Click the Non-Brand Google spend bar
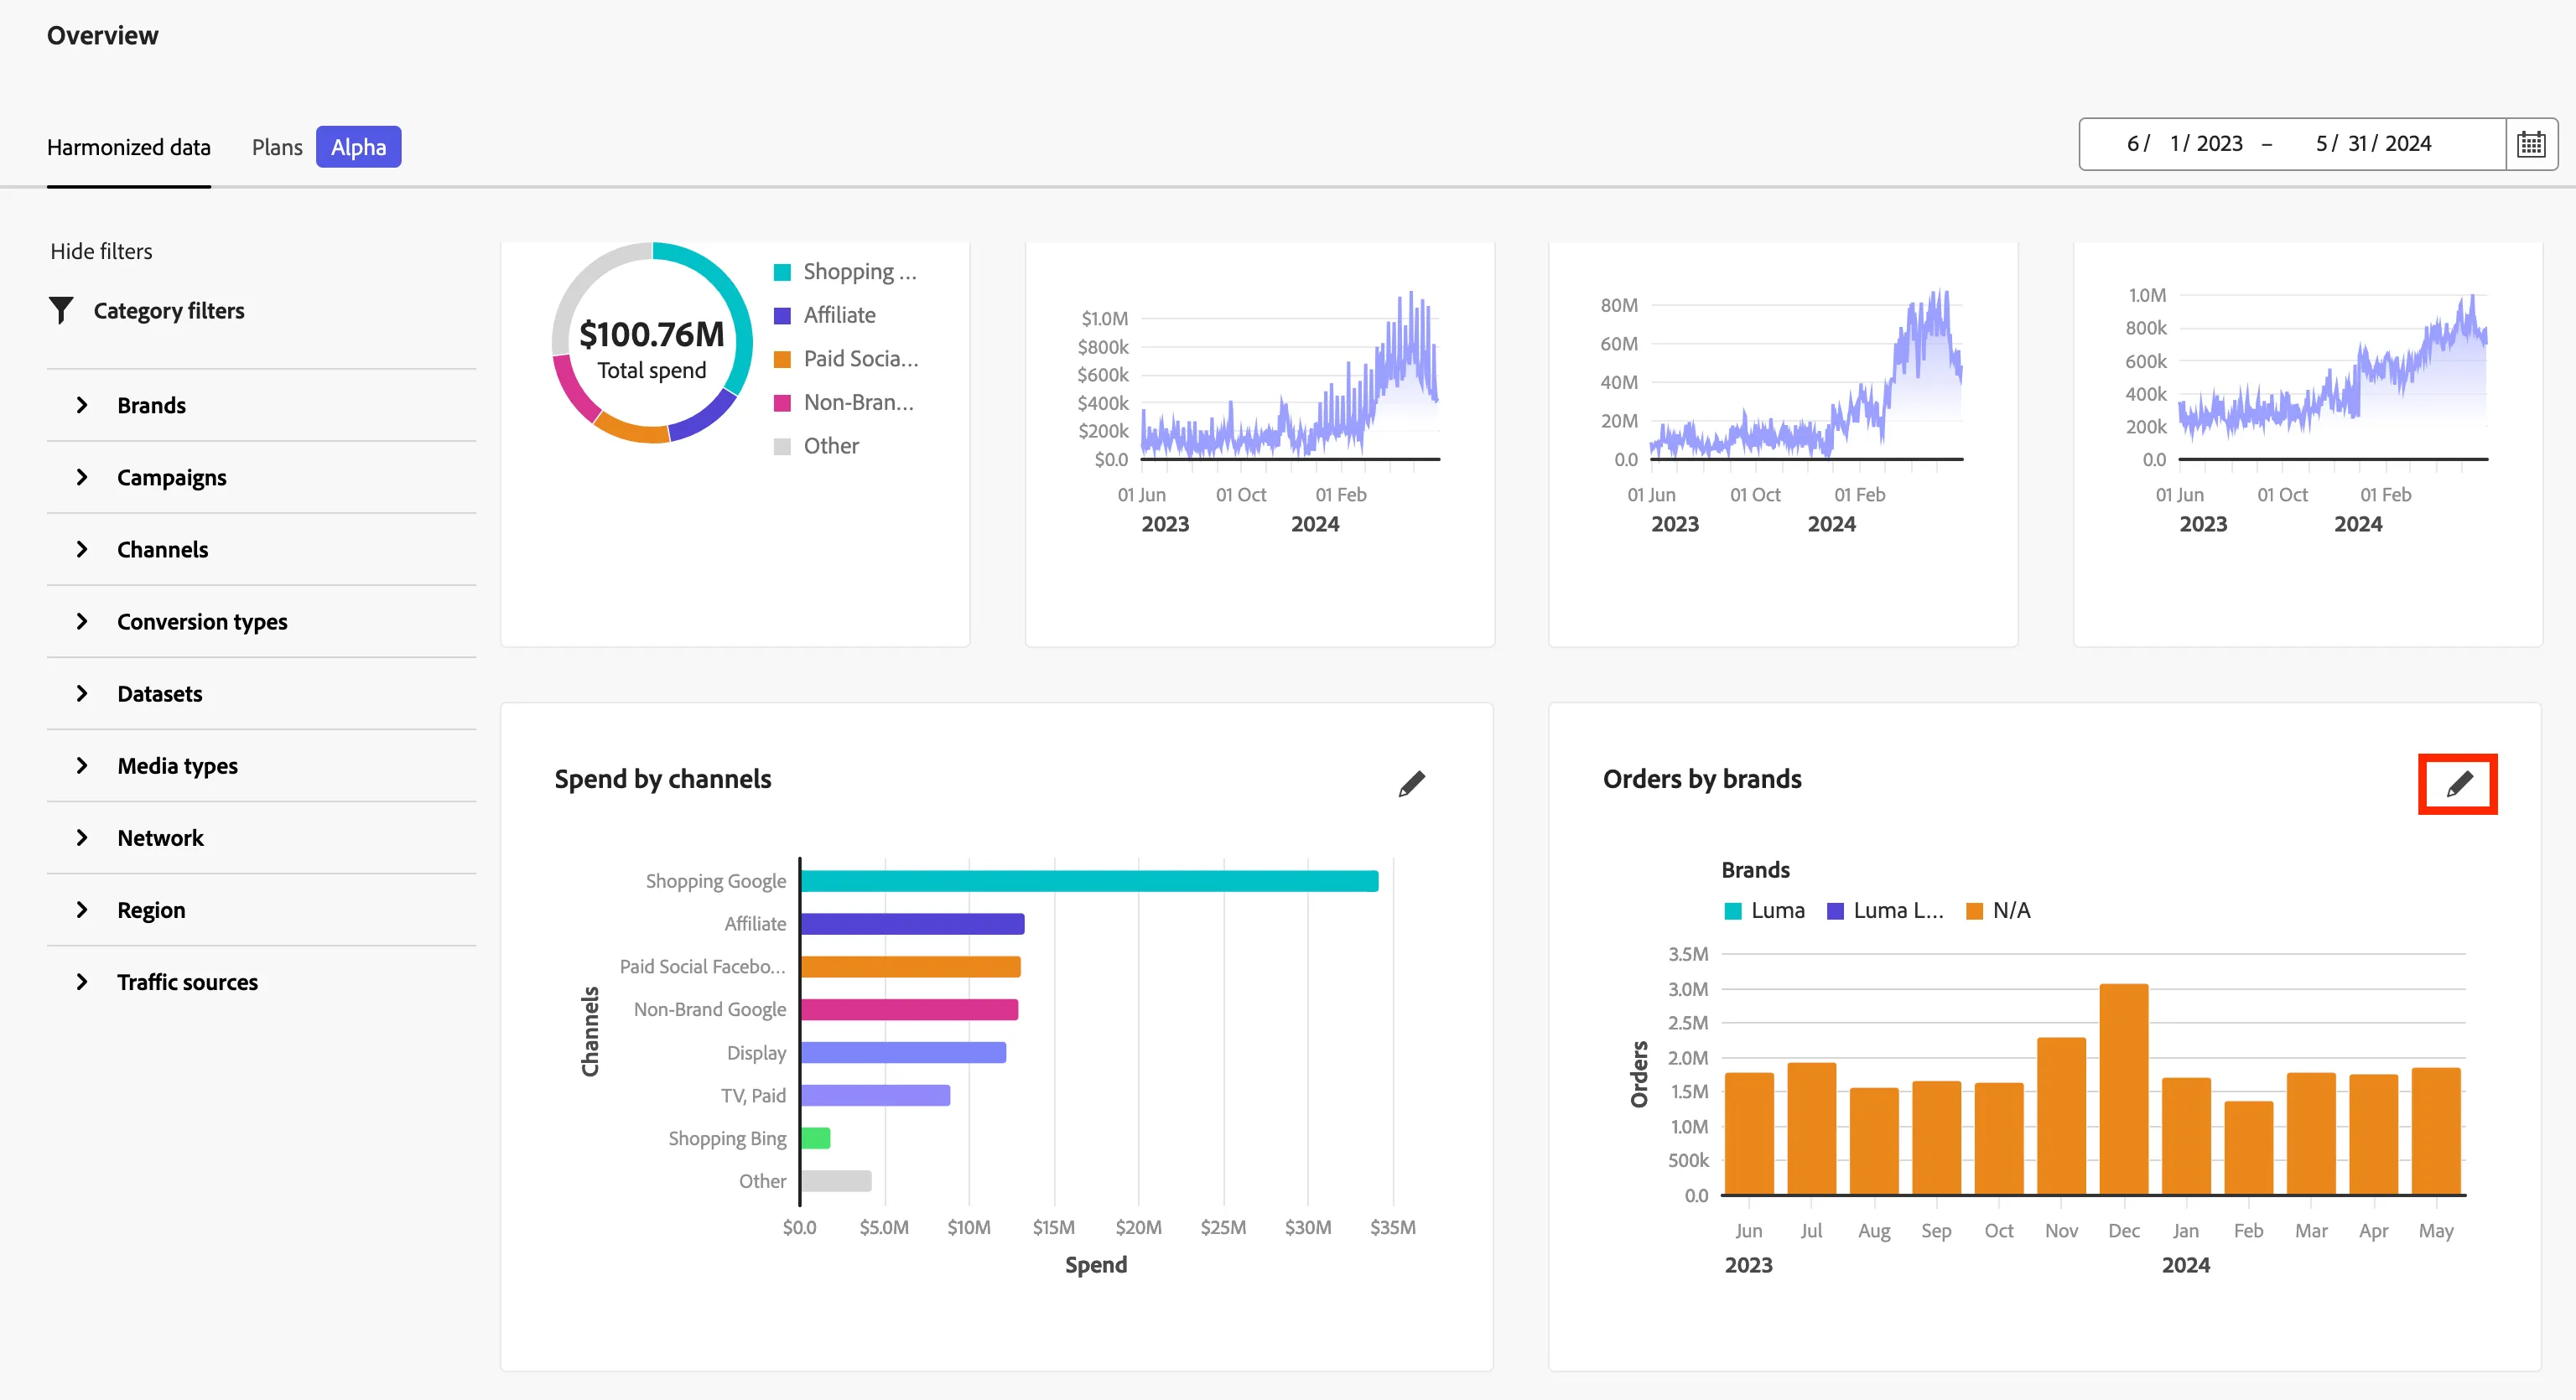 click(x=909, y=1010)
